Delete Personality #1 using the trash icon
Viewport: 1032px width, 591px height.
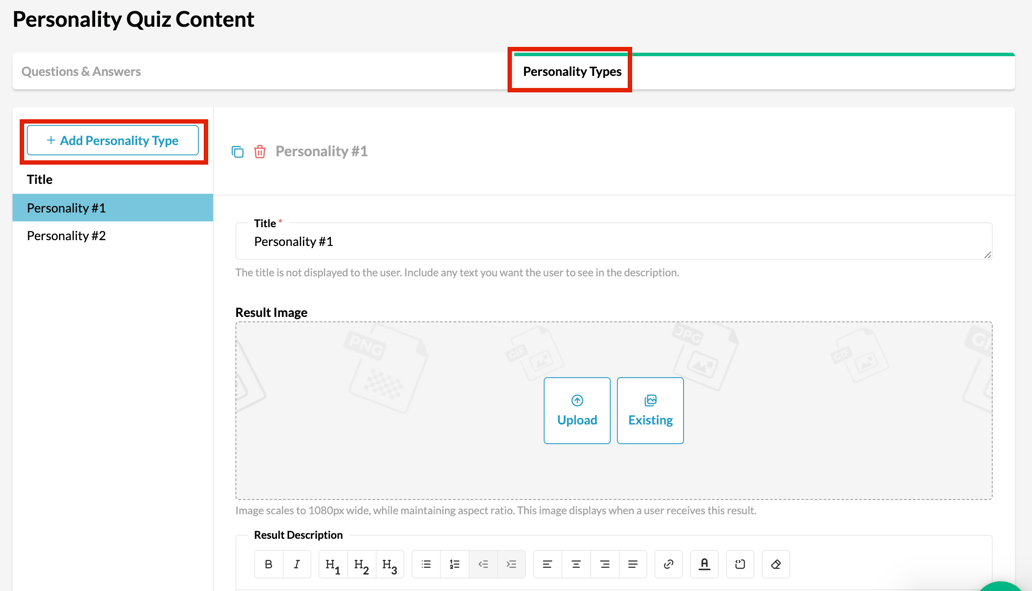click(x=260, y=152)
